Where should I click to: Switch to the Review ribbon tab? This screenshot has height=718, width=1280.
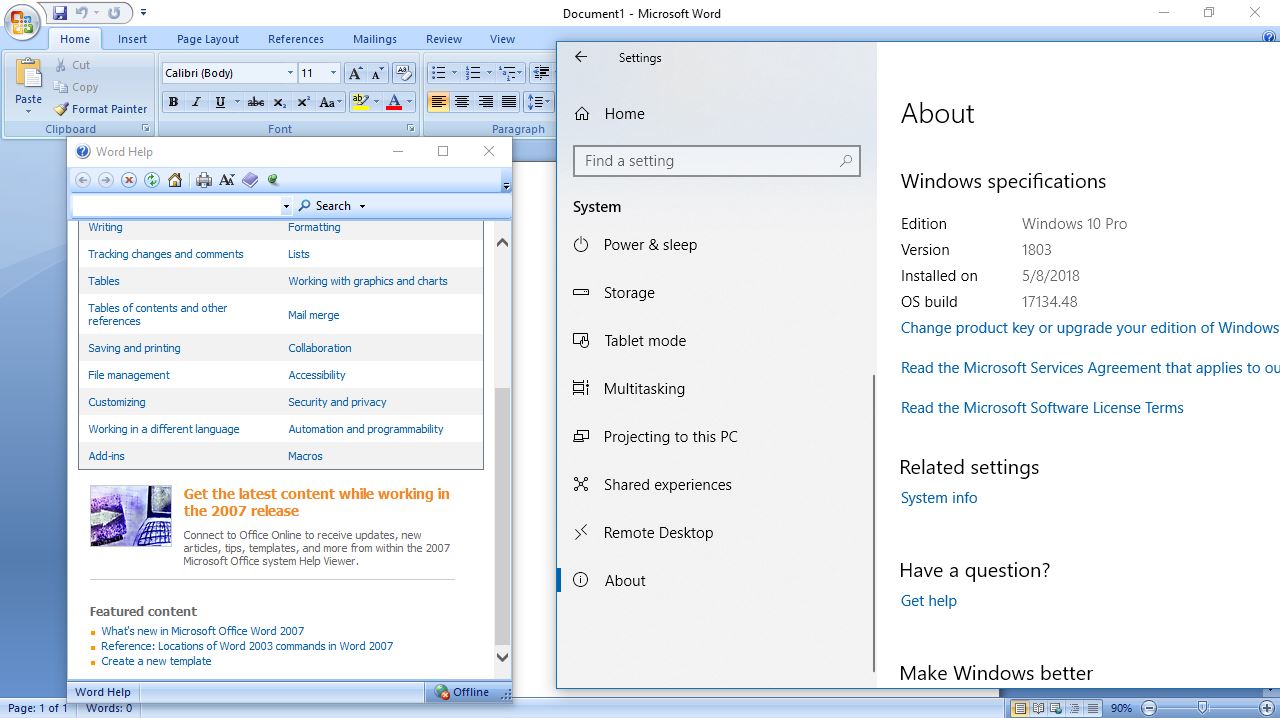(x=443, y=39)
